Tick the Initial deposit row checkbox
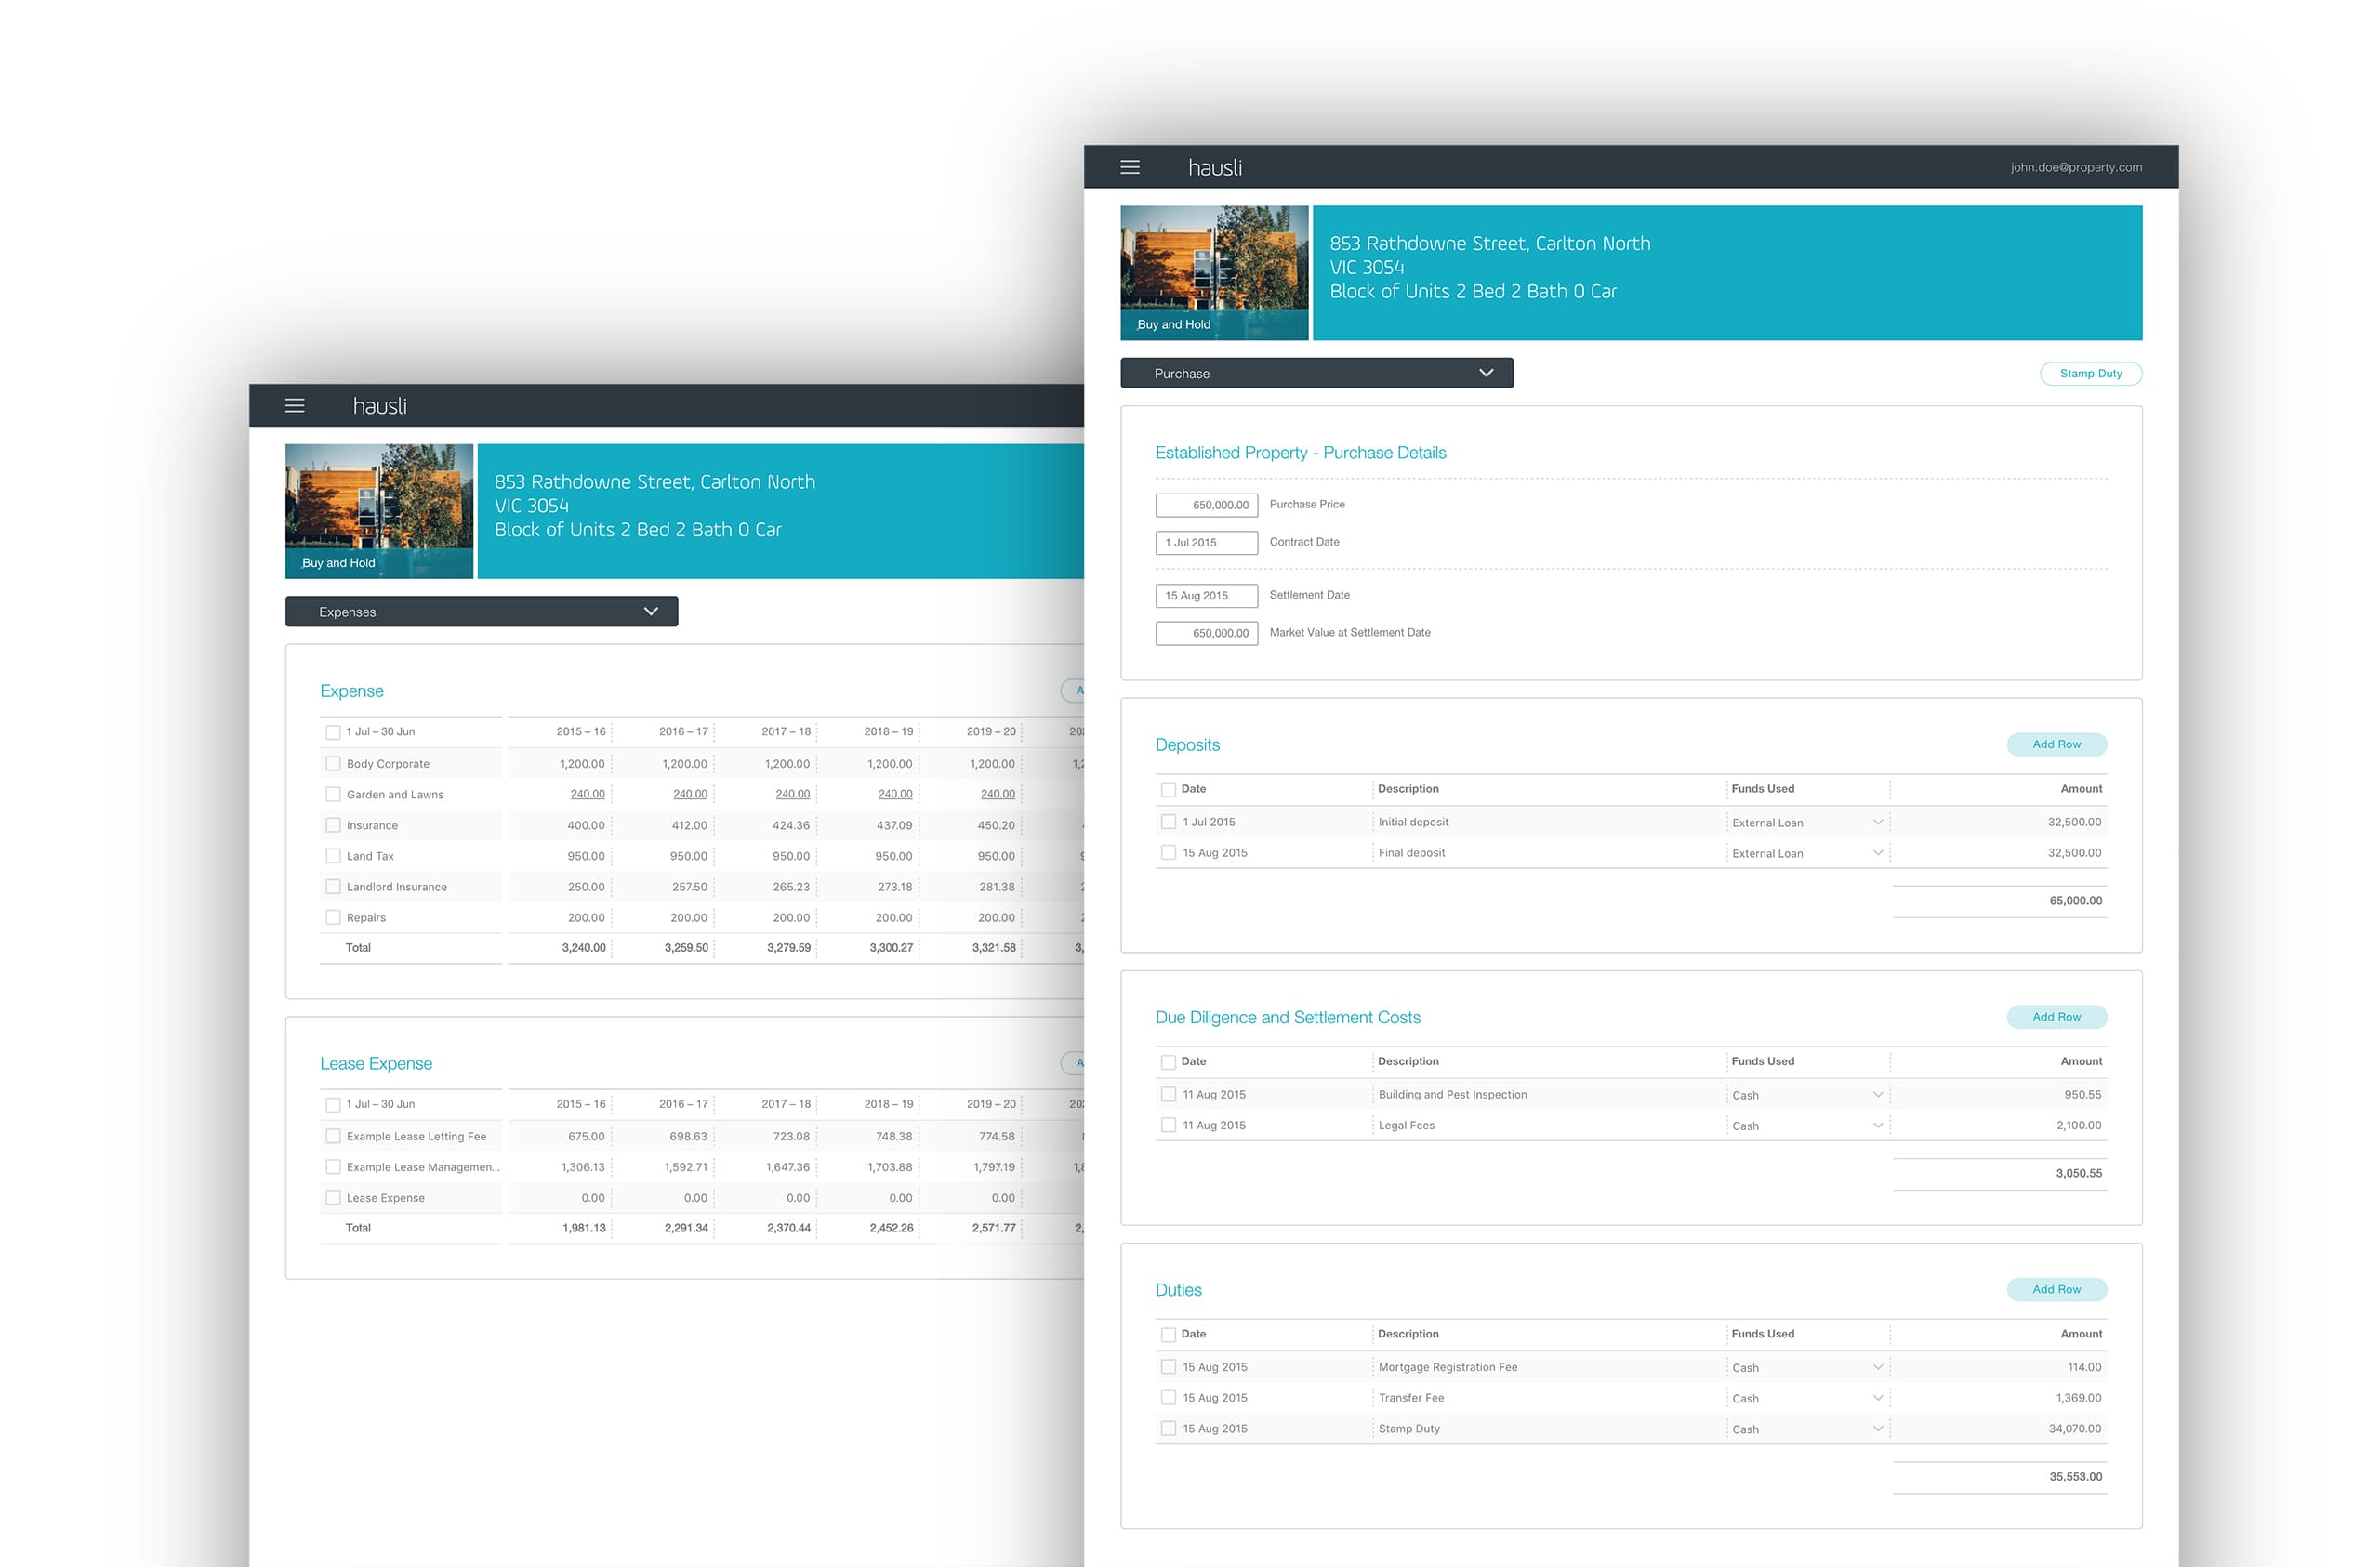 click(x=1168, y=822)
